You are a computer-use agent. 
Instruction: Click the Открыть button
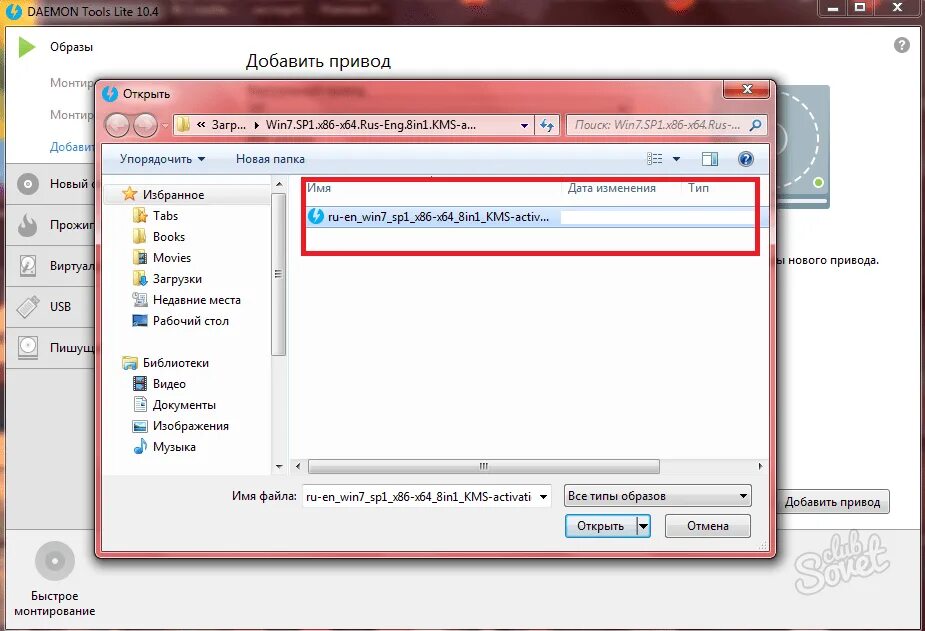click(601, 525)
